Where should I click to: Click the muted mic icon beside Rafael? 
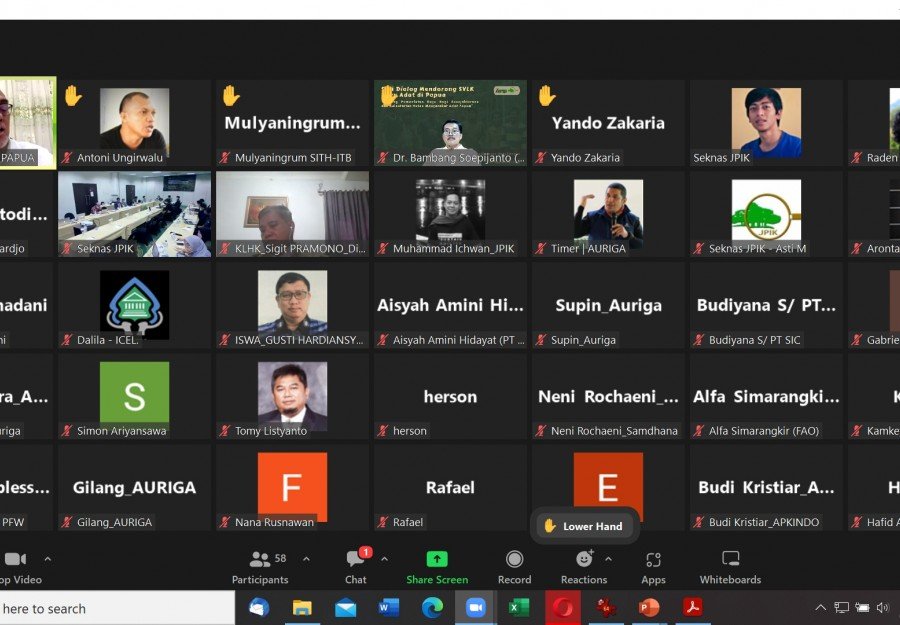(383, 522)
